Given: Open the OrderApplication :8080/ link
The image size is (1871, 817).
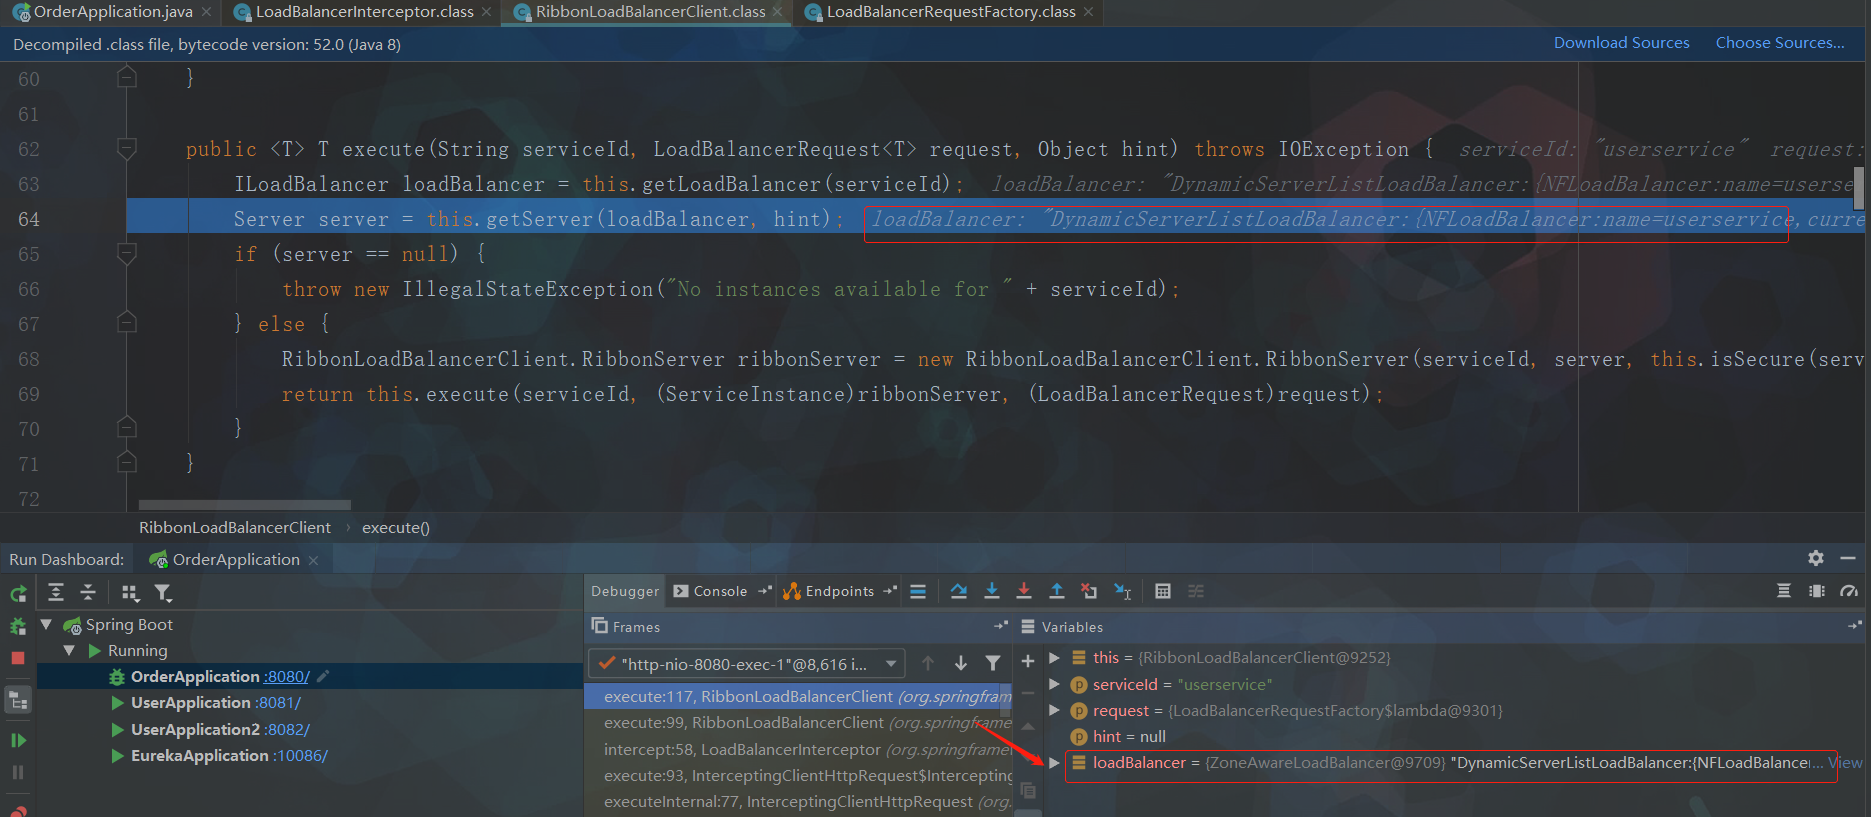Looking at the screenshot, I should (x=287, y=676).
